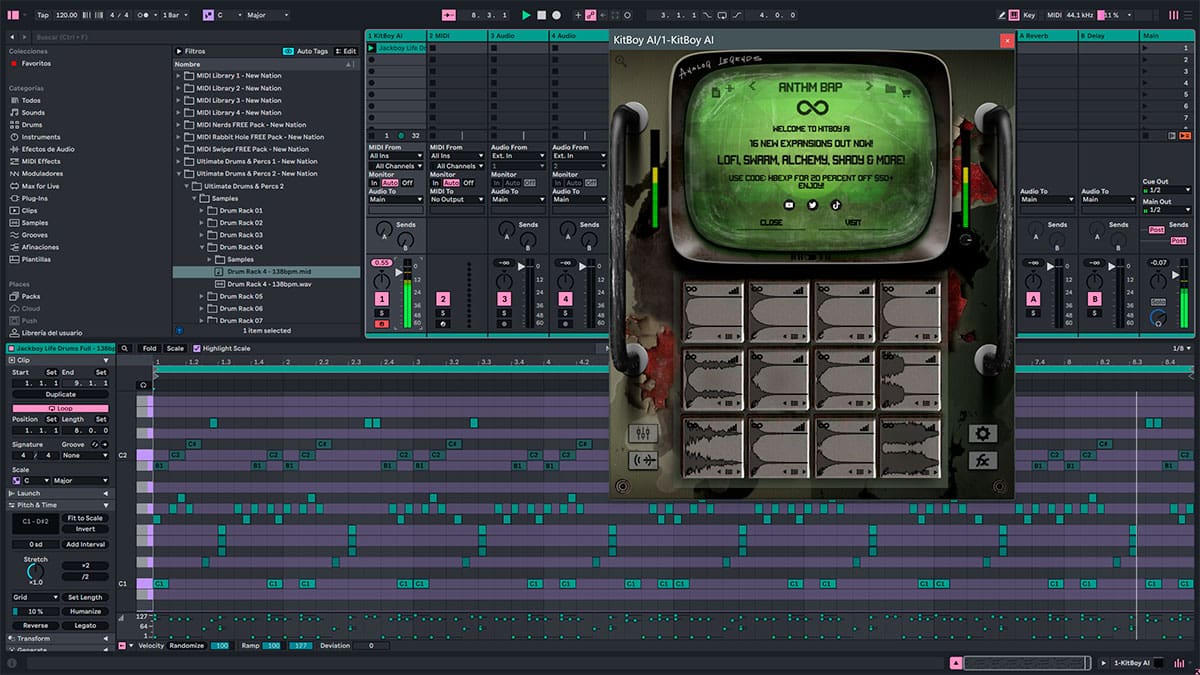Expand the Drum Rack 05 folder

click(x=202, y=296)
